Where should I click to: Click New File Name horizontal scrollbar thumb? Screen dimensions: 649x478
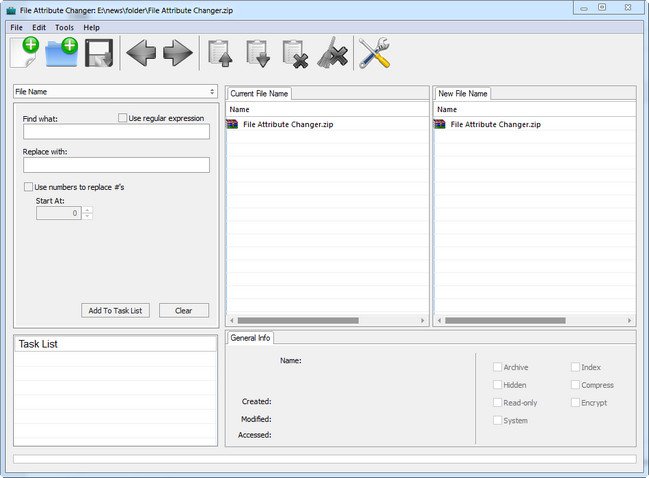pos(505,320)
